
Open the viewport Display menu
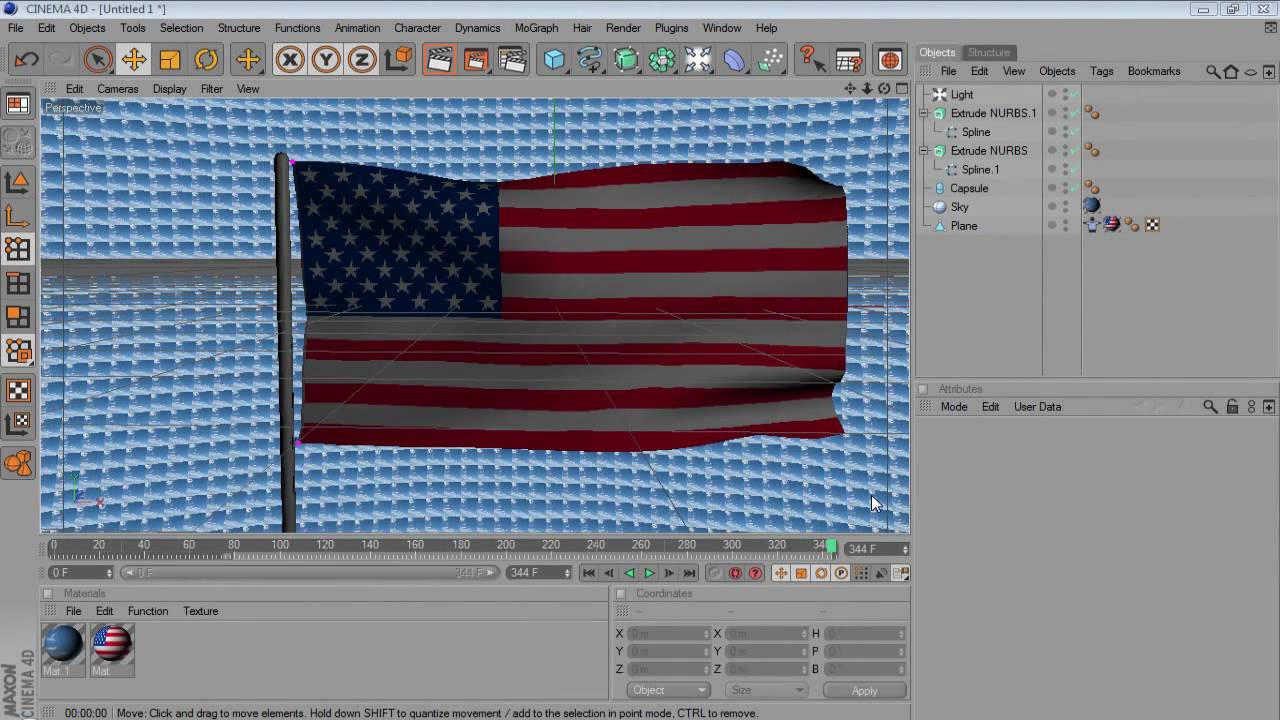(170, 89)
